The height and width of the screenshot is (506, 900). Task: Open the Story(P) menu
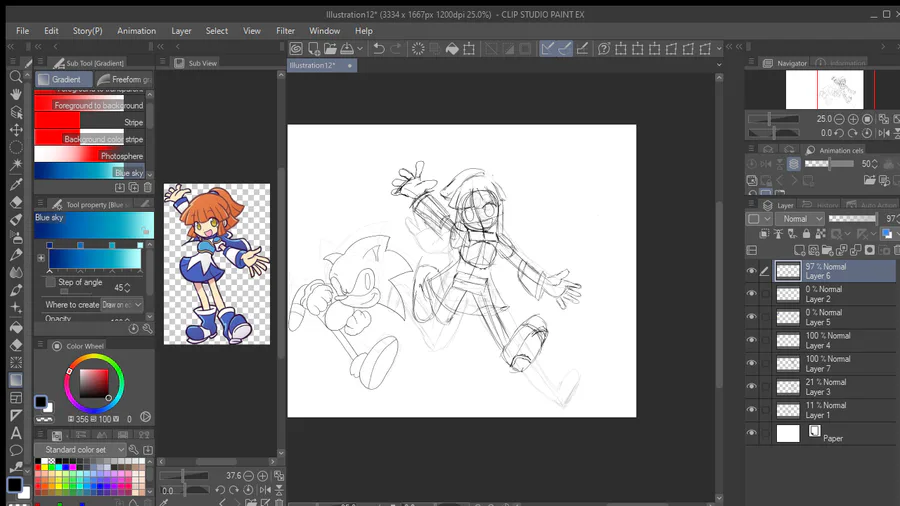point(87,31)
